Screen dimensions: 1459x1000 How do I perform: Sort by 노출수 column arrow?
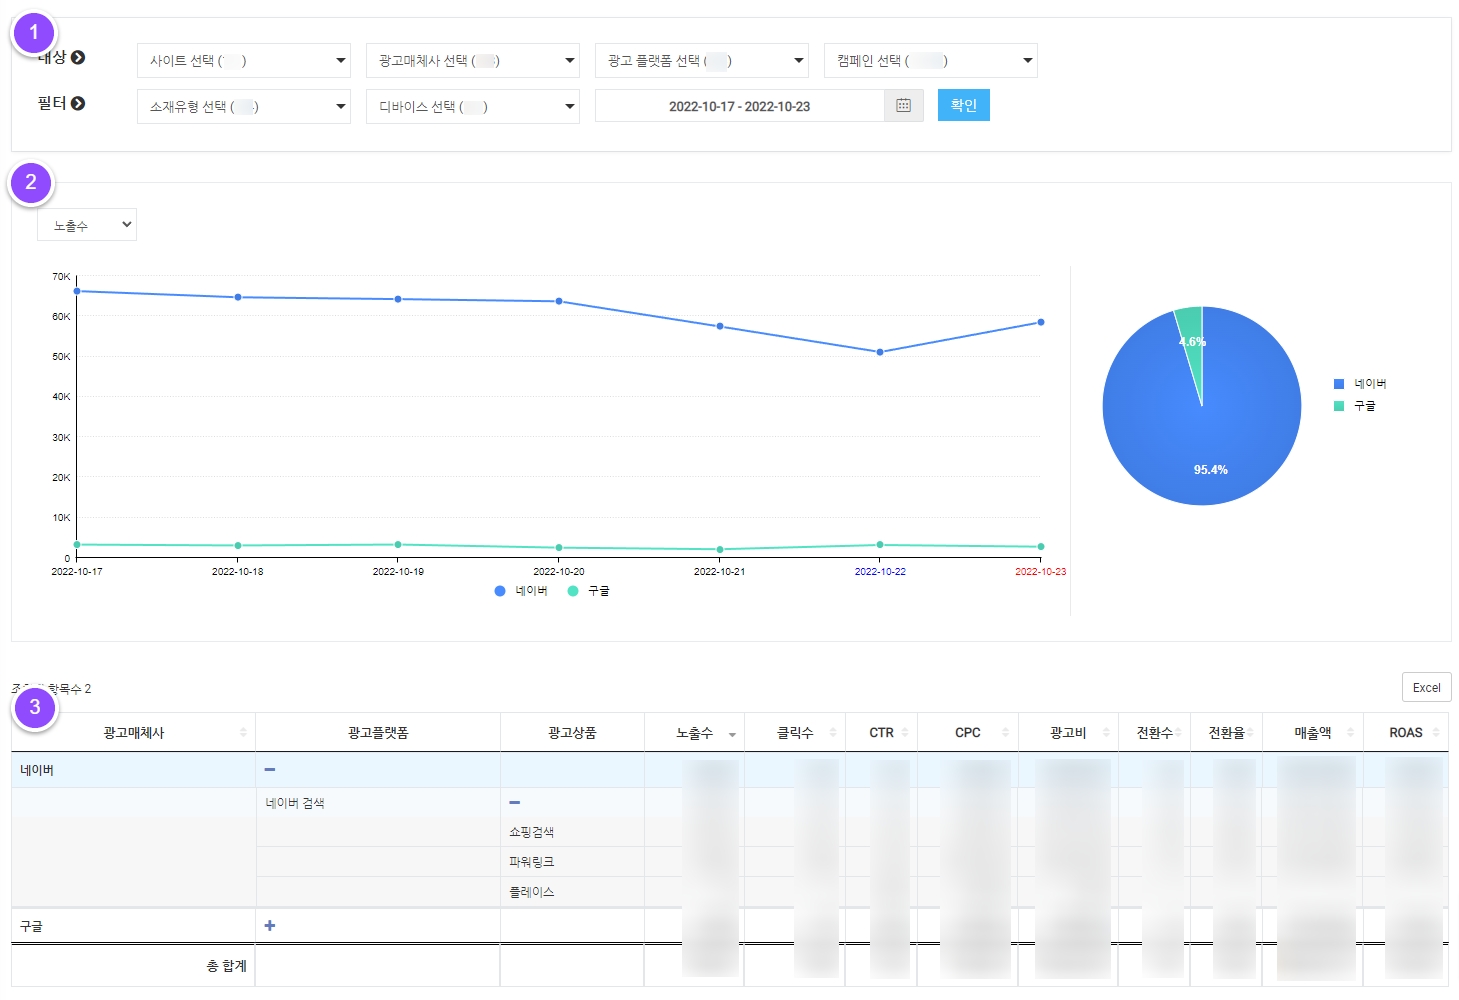pos(732,735)
